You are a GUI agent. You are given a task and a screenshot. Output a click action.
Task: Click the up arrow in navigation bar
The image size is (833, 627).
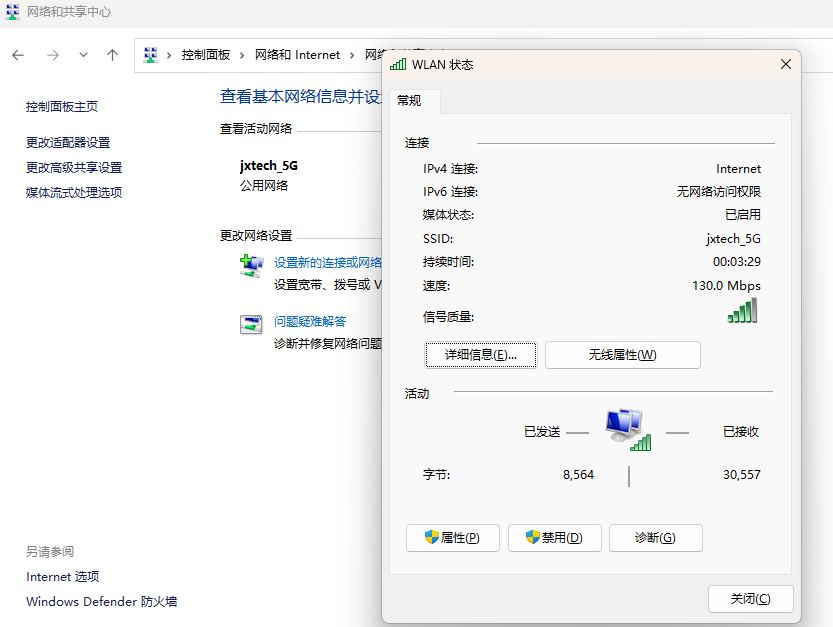(x=112, y=55)
